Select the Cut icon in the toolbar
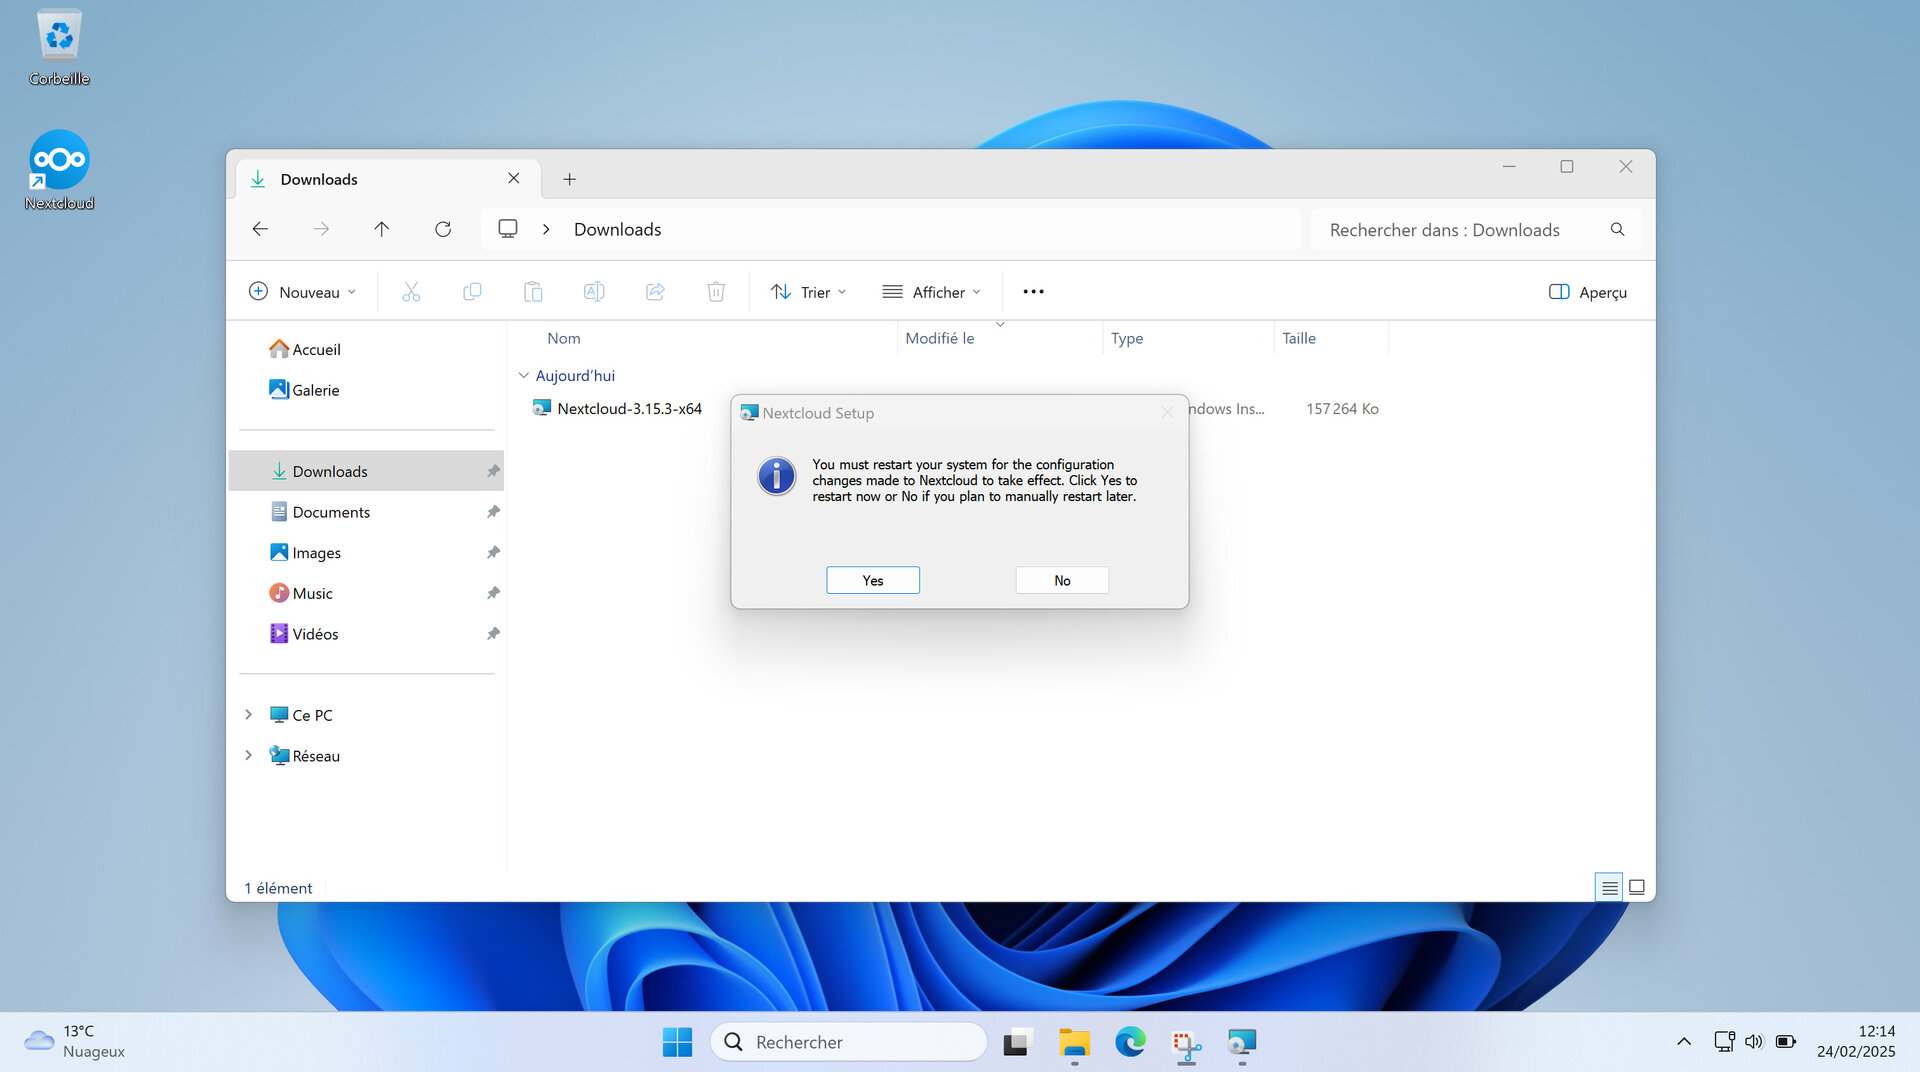1920x1072 pixels. [x=410, y=291]
